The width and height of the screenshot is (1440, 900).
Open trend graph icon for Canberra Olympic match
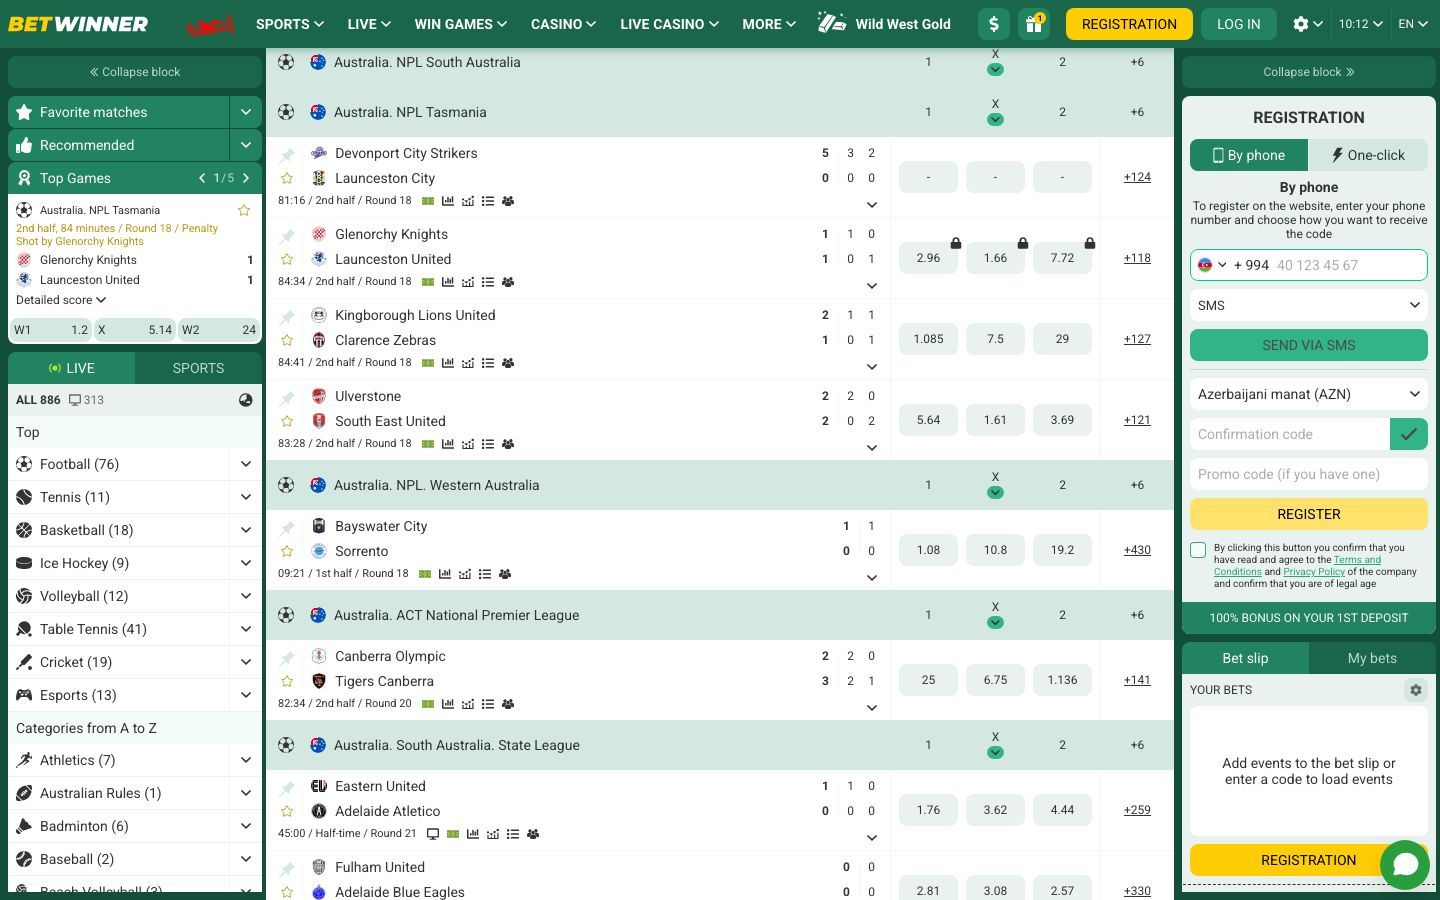468,704
